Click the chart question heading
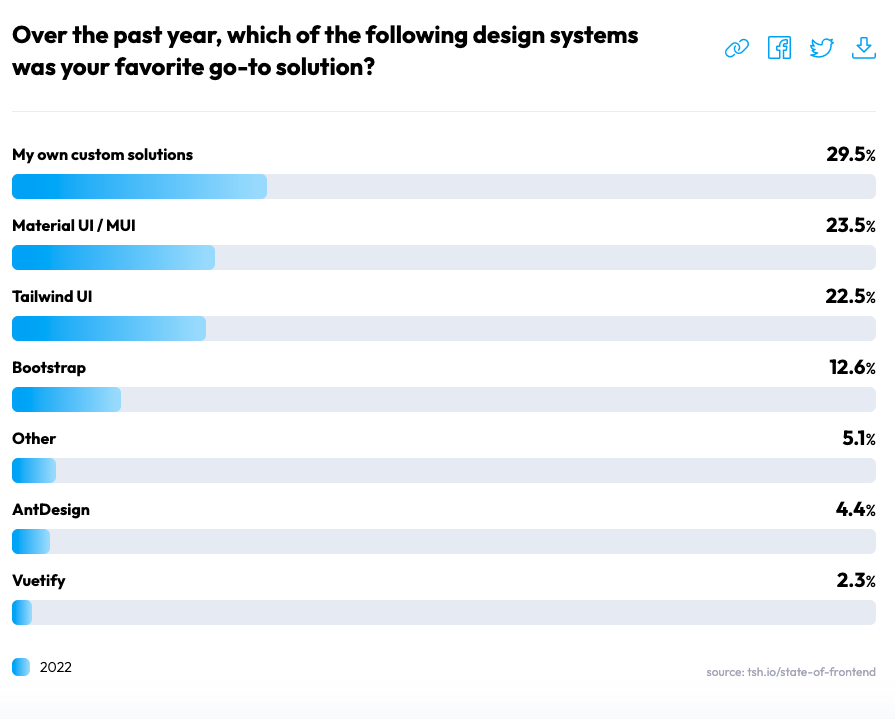This screenshot has width=895, height=719. (x=325, y=51)
